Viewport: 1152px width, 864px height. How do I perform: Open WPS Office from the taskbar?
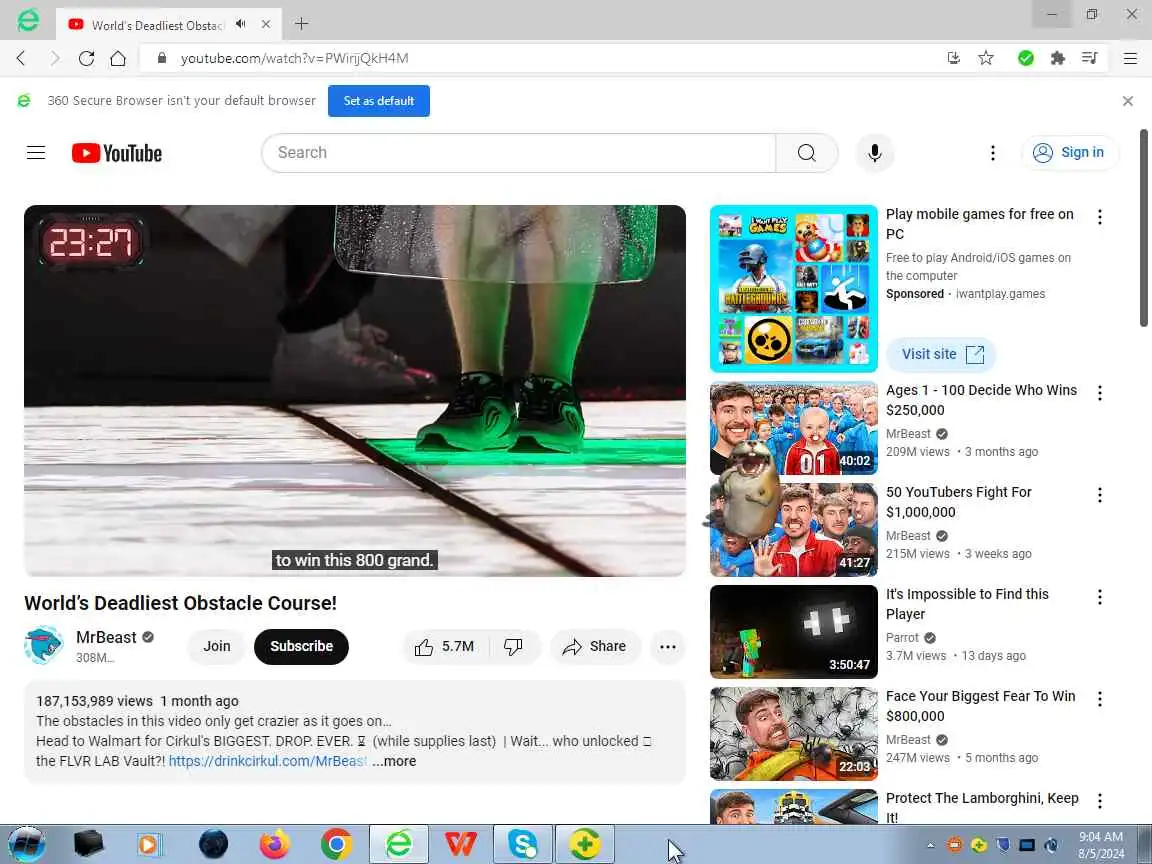tap(461, 844)
